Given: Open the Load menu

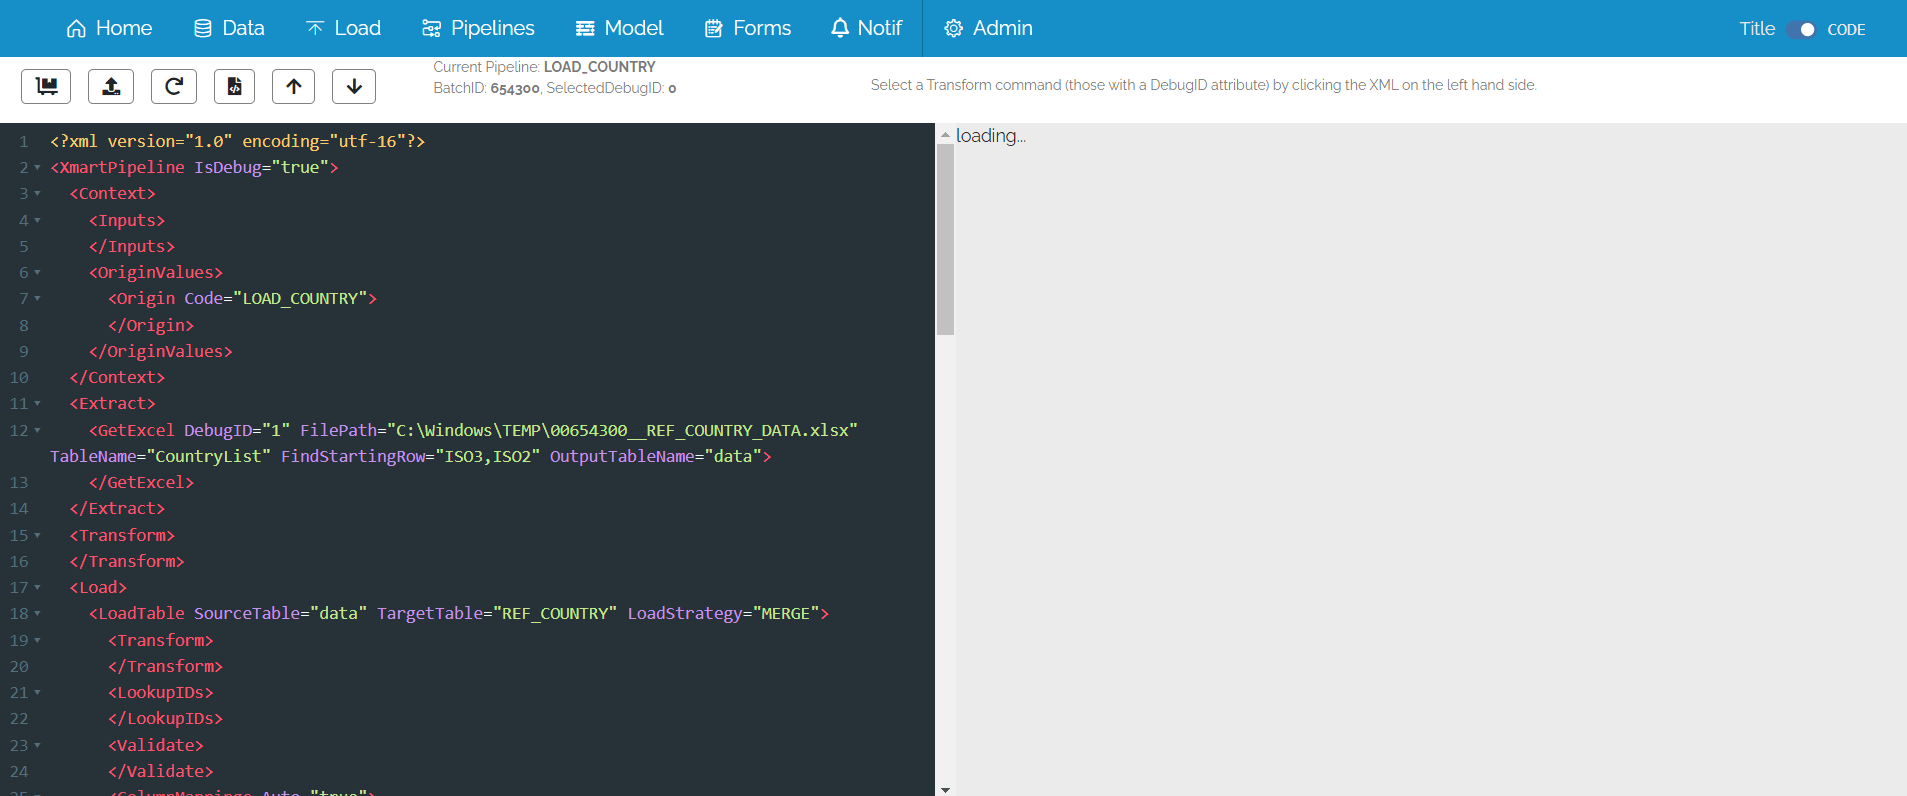Looking at the screenshot, I should (343, 28).
